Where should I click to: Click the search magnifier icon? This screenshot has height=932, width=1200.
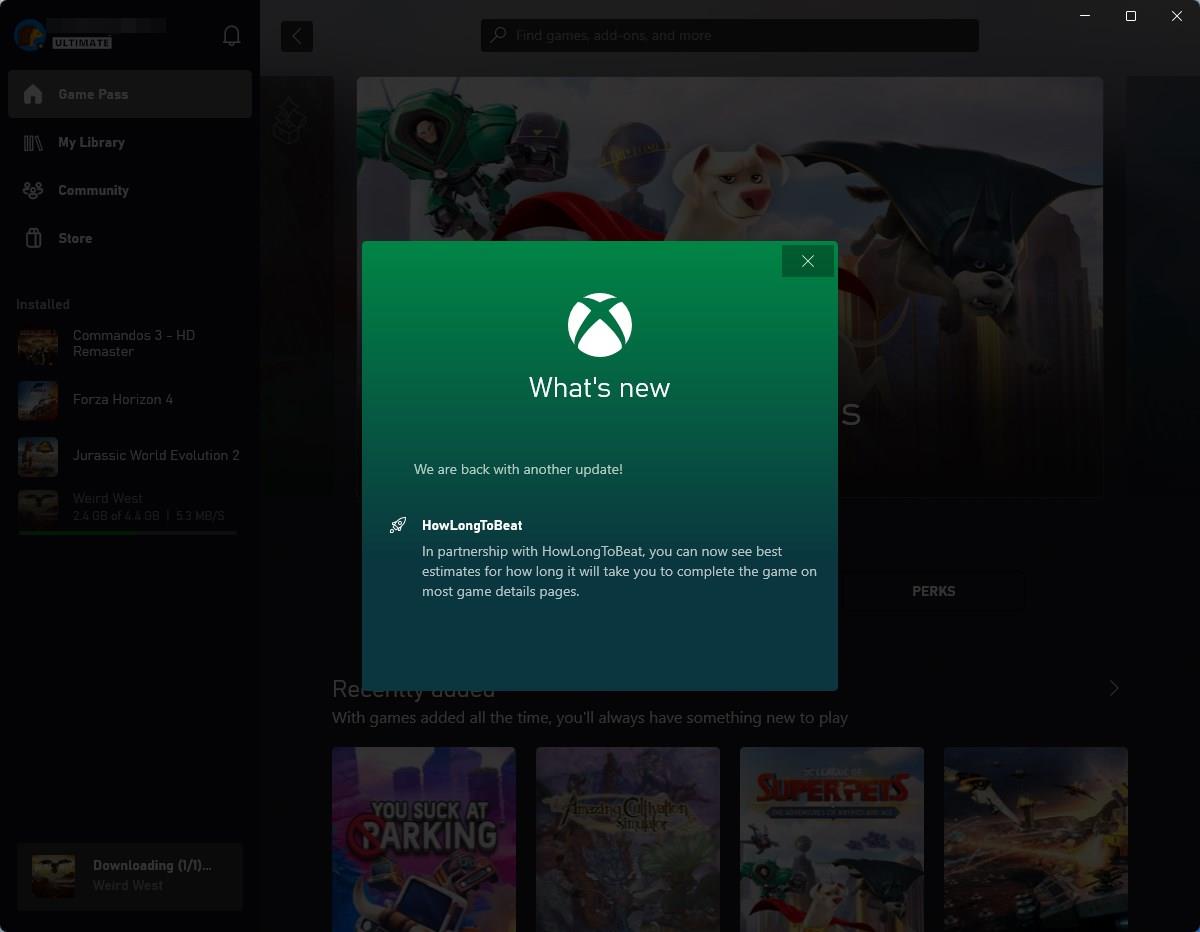[x=498, y=35]
